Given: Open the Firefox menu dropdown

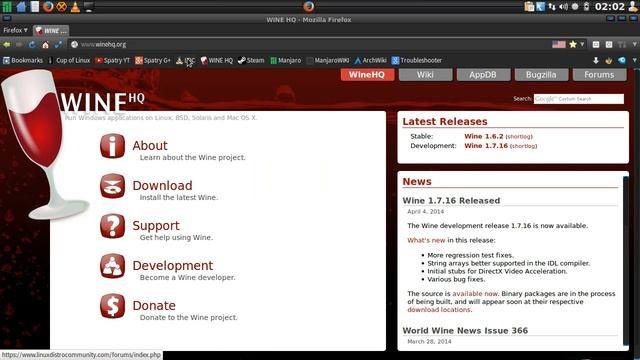Looking at the screenshot, I should [x=15, y=30].
